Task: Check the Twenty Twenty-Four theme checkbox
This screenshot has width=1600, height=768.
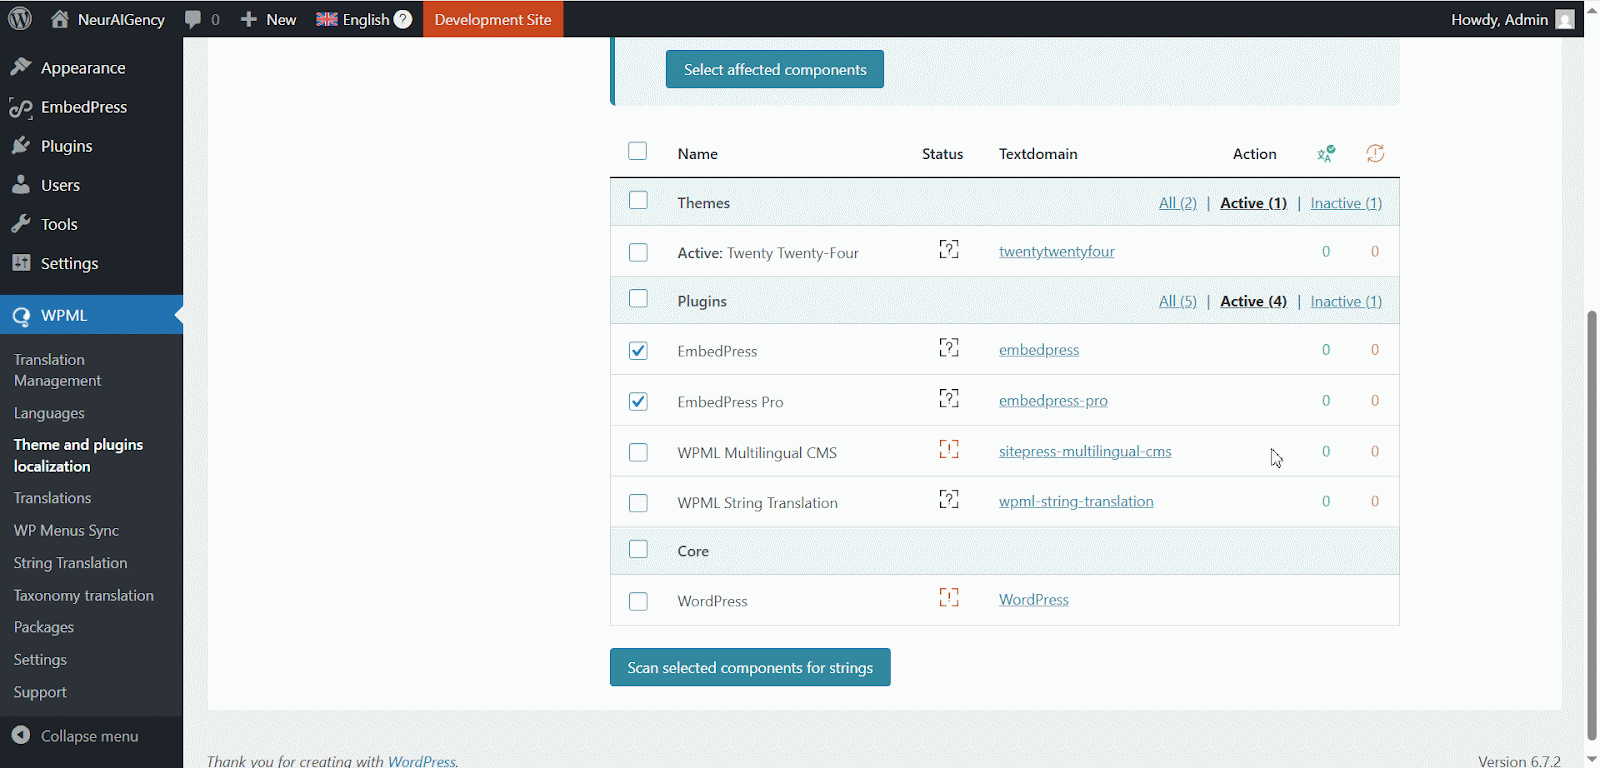Action: (638, 252)
